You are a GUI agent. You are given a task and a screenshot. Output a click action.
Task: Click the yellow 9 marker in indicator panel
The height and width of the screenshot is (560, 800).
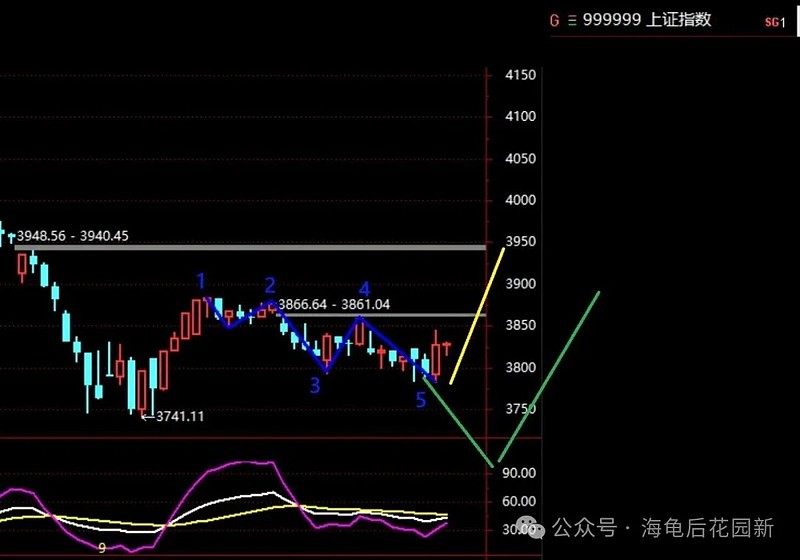coord(102,548)
